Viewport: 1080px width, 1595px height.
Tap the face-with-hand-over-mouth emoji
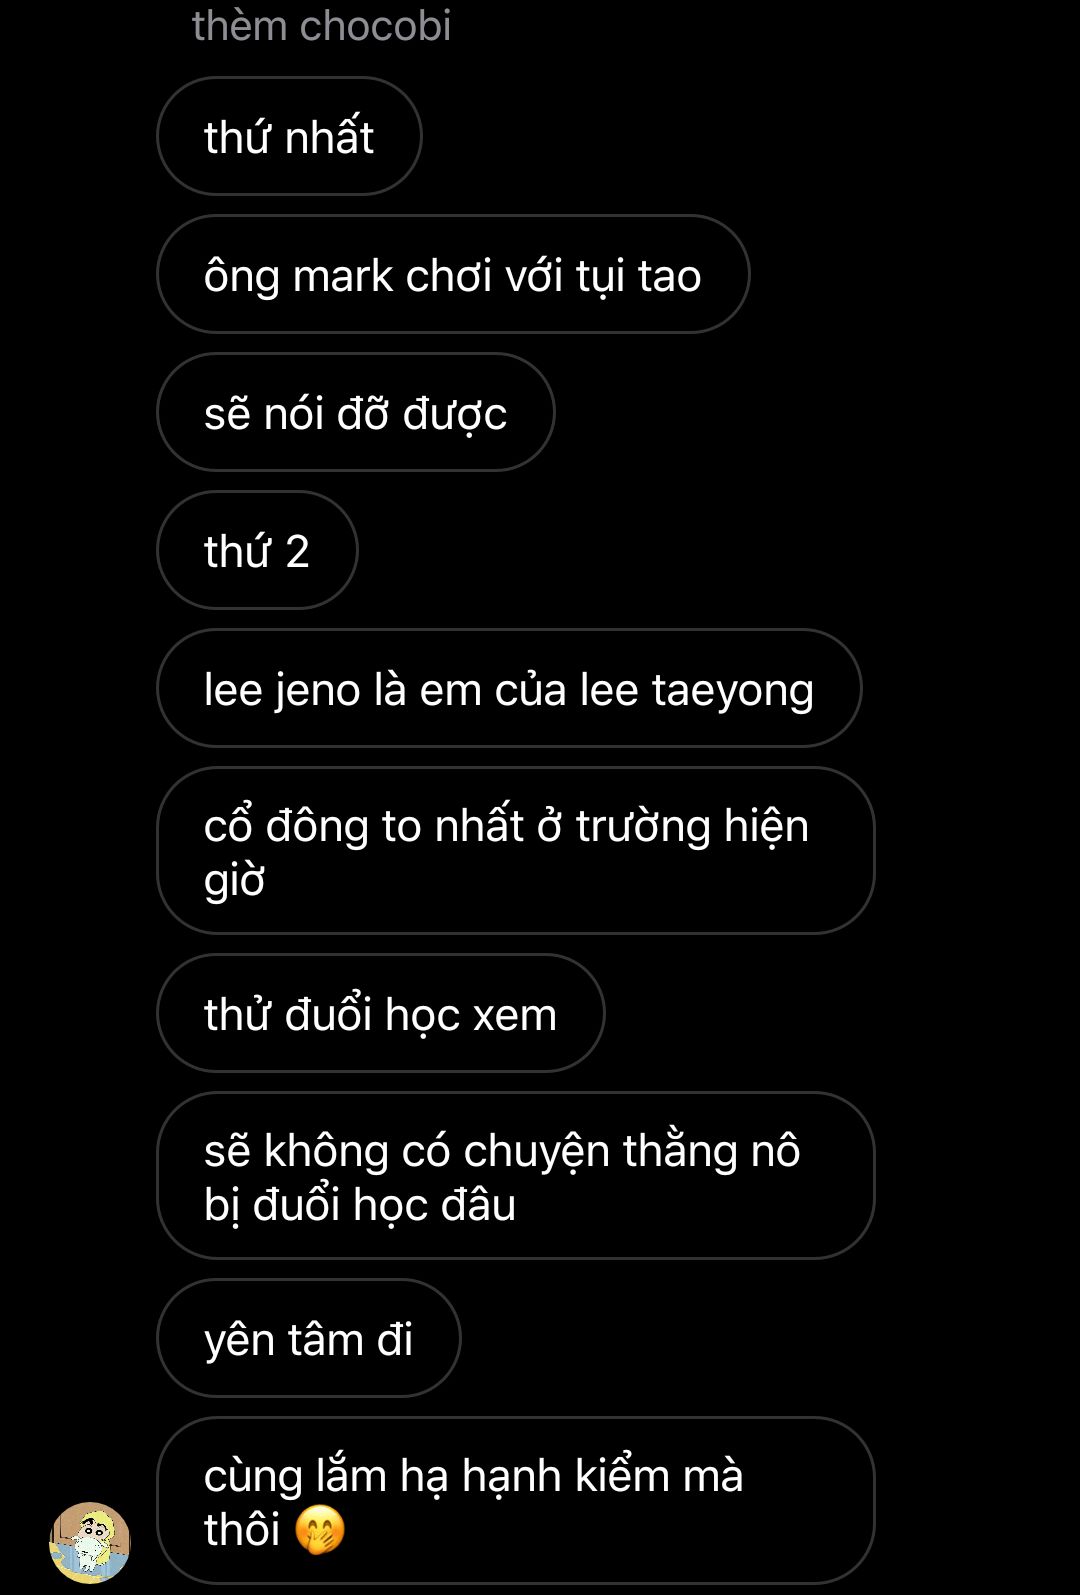(x=320, y=1530)
